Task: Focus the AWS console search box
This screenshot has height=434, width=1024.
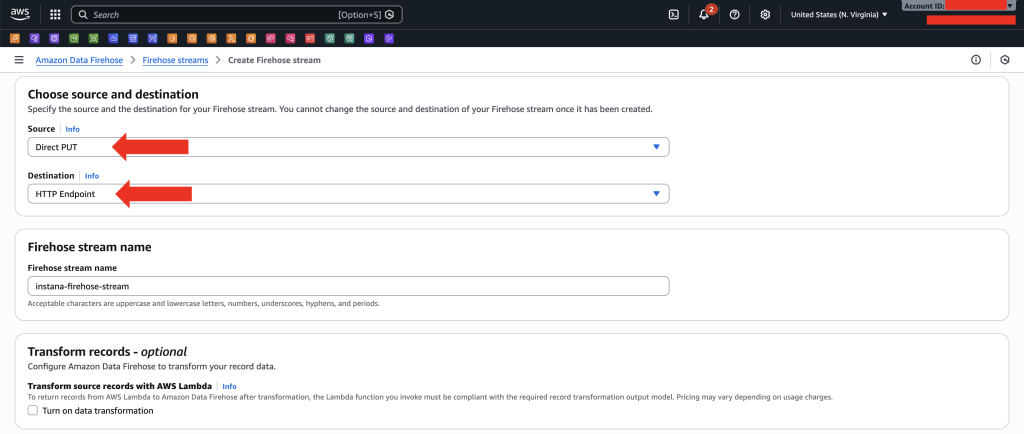Action: [x=236, y=14]
